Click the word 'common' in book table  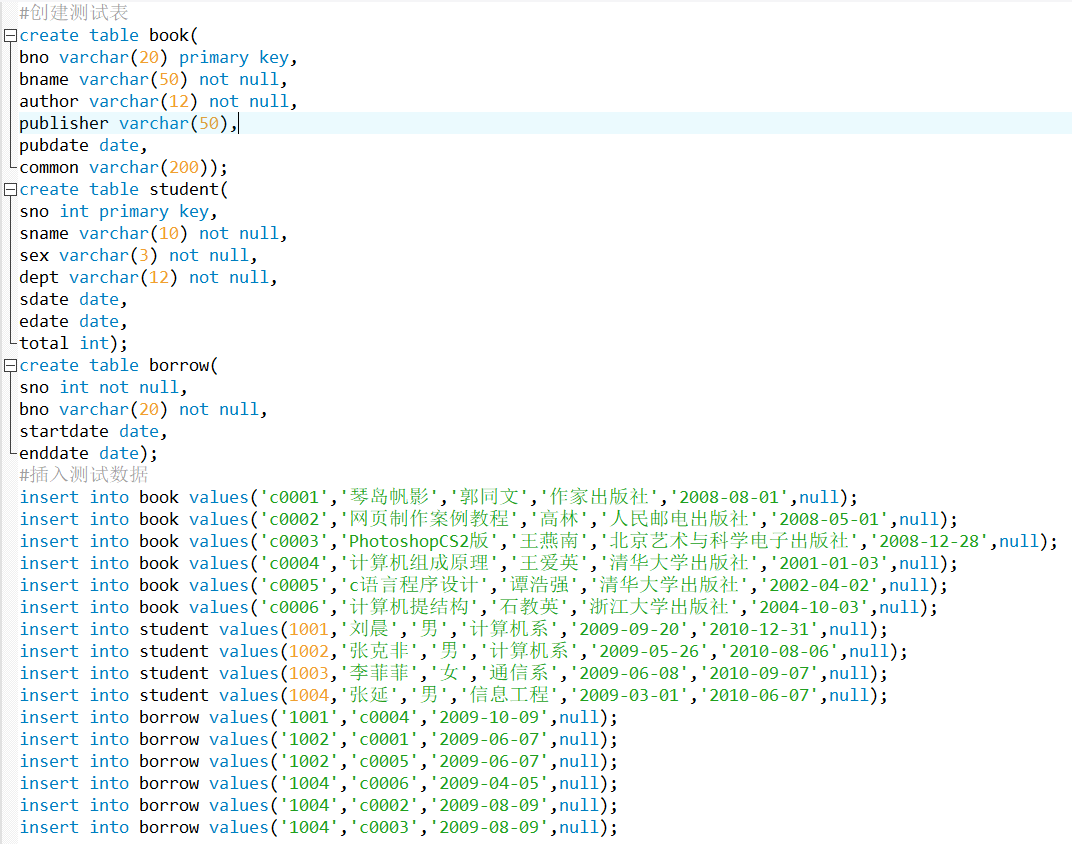click(48, 168)
